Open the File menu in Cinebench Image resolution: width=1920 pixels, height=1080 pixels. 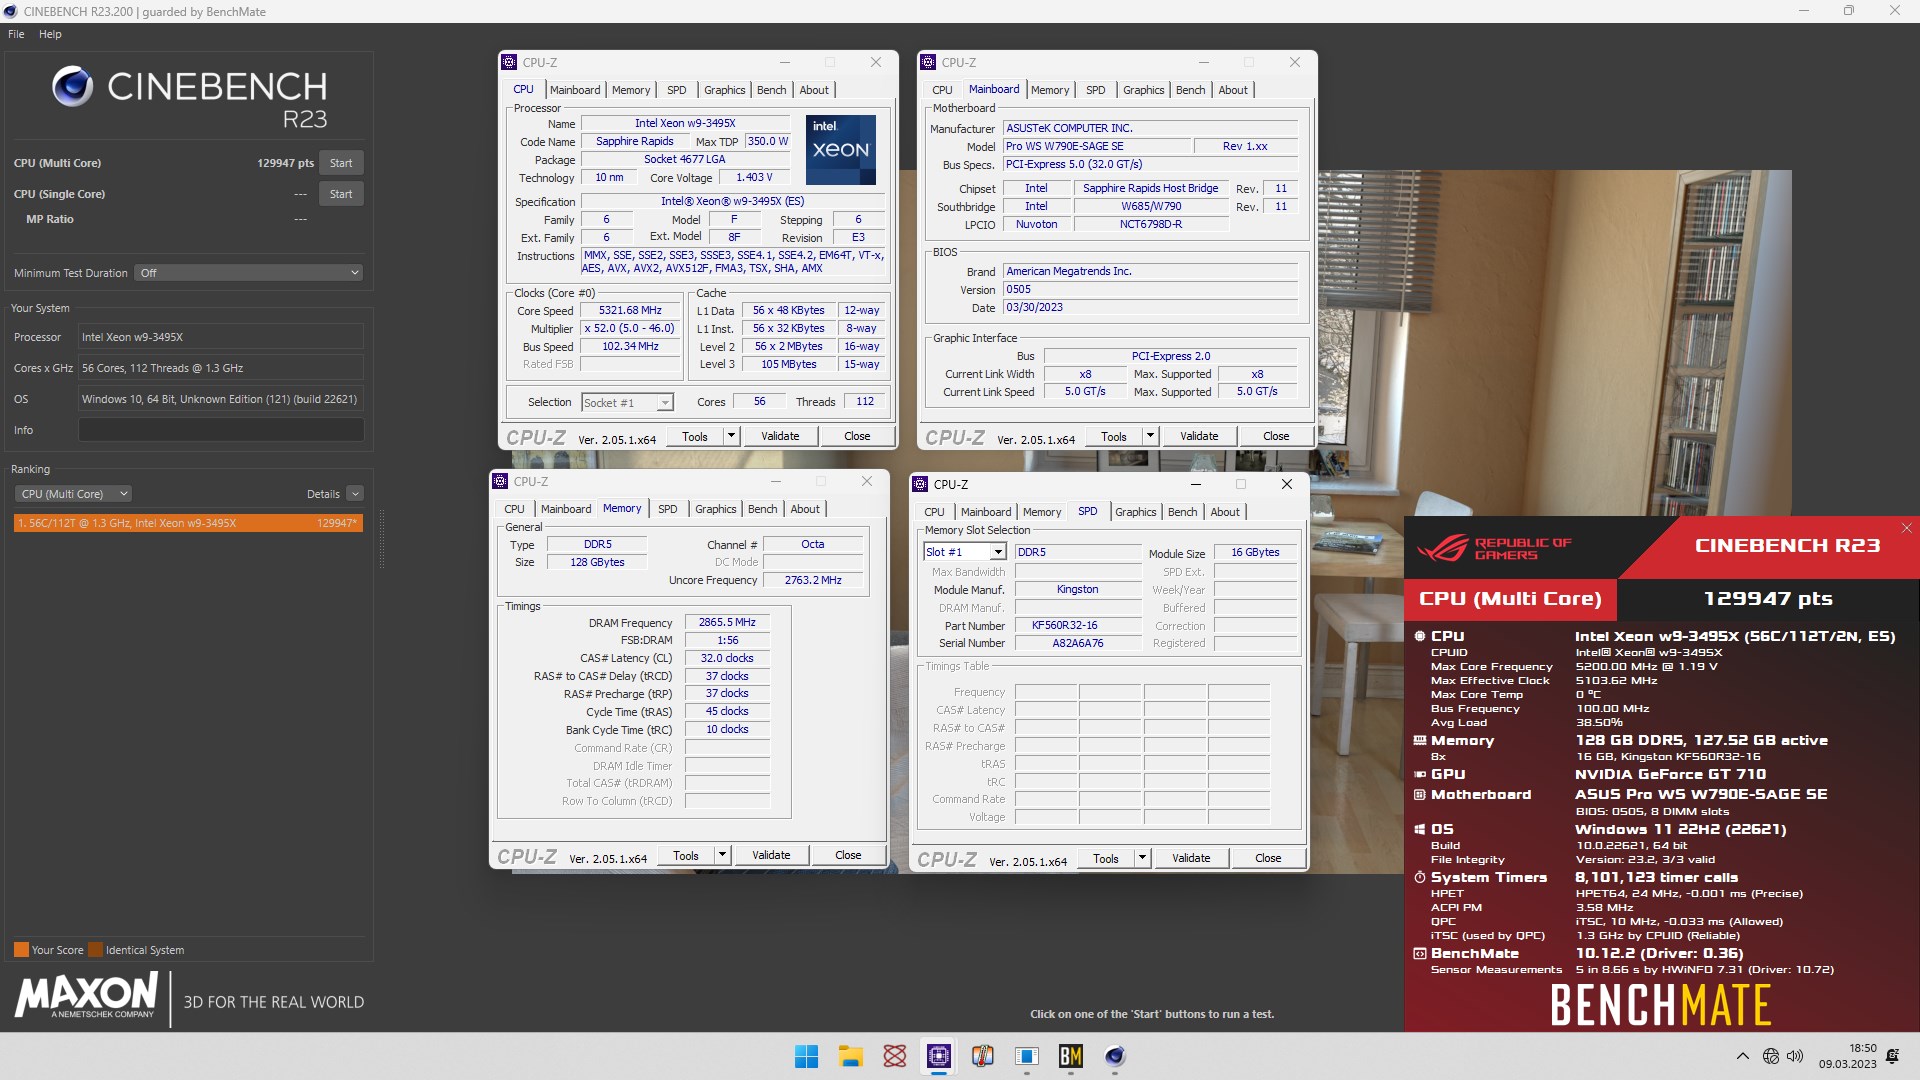(x=16, y=34)
